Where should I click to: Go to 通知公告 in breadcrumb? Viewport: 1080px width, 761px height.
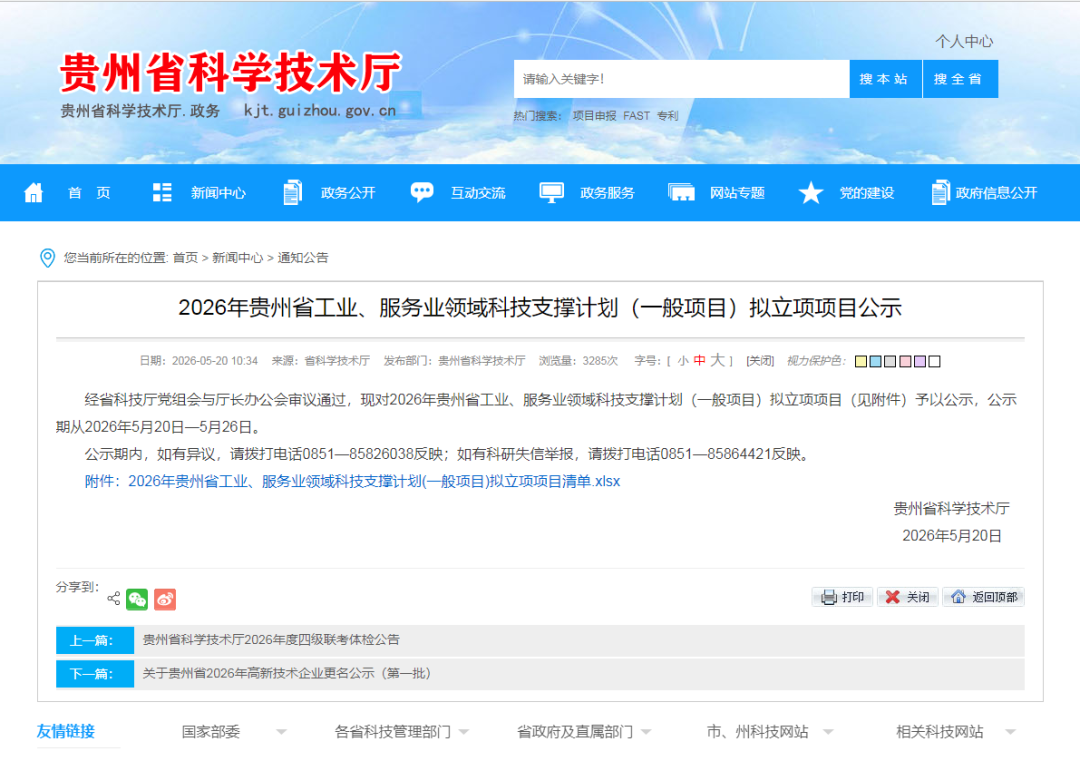(x=303, y=258)
